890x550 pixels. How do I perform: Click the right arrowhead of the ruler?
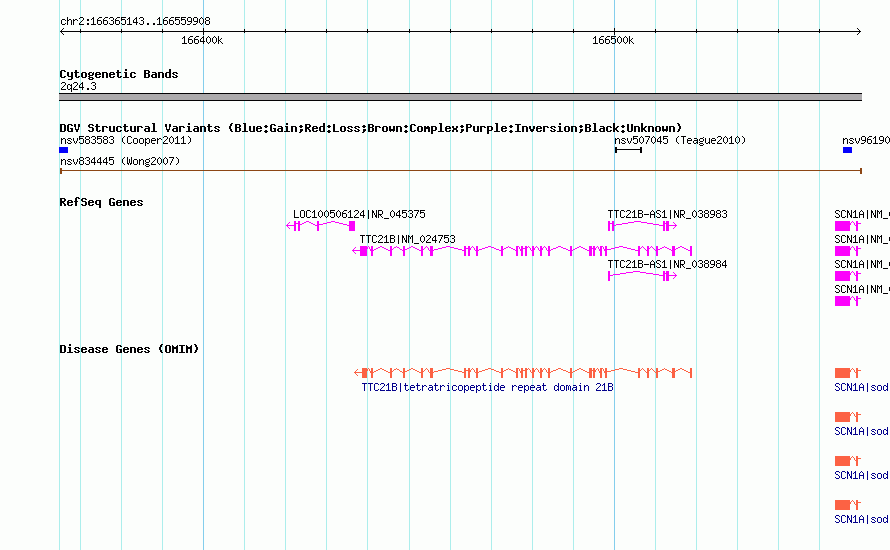(x=858, y=32)
